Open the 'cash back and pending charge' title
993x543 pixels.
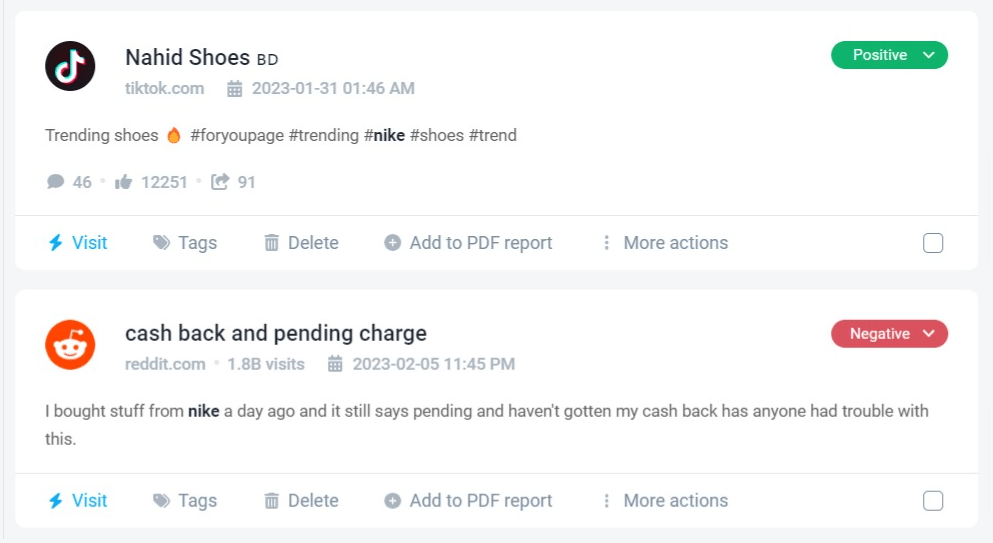[276, 333]
